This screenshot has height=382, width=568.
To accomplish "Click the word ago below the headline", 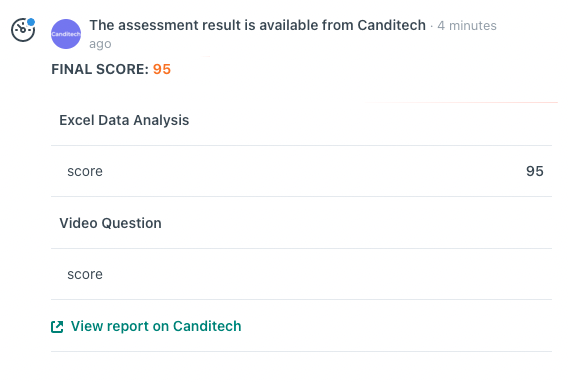I will point(100,44).
